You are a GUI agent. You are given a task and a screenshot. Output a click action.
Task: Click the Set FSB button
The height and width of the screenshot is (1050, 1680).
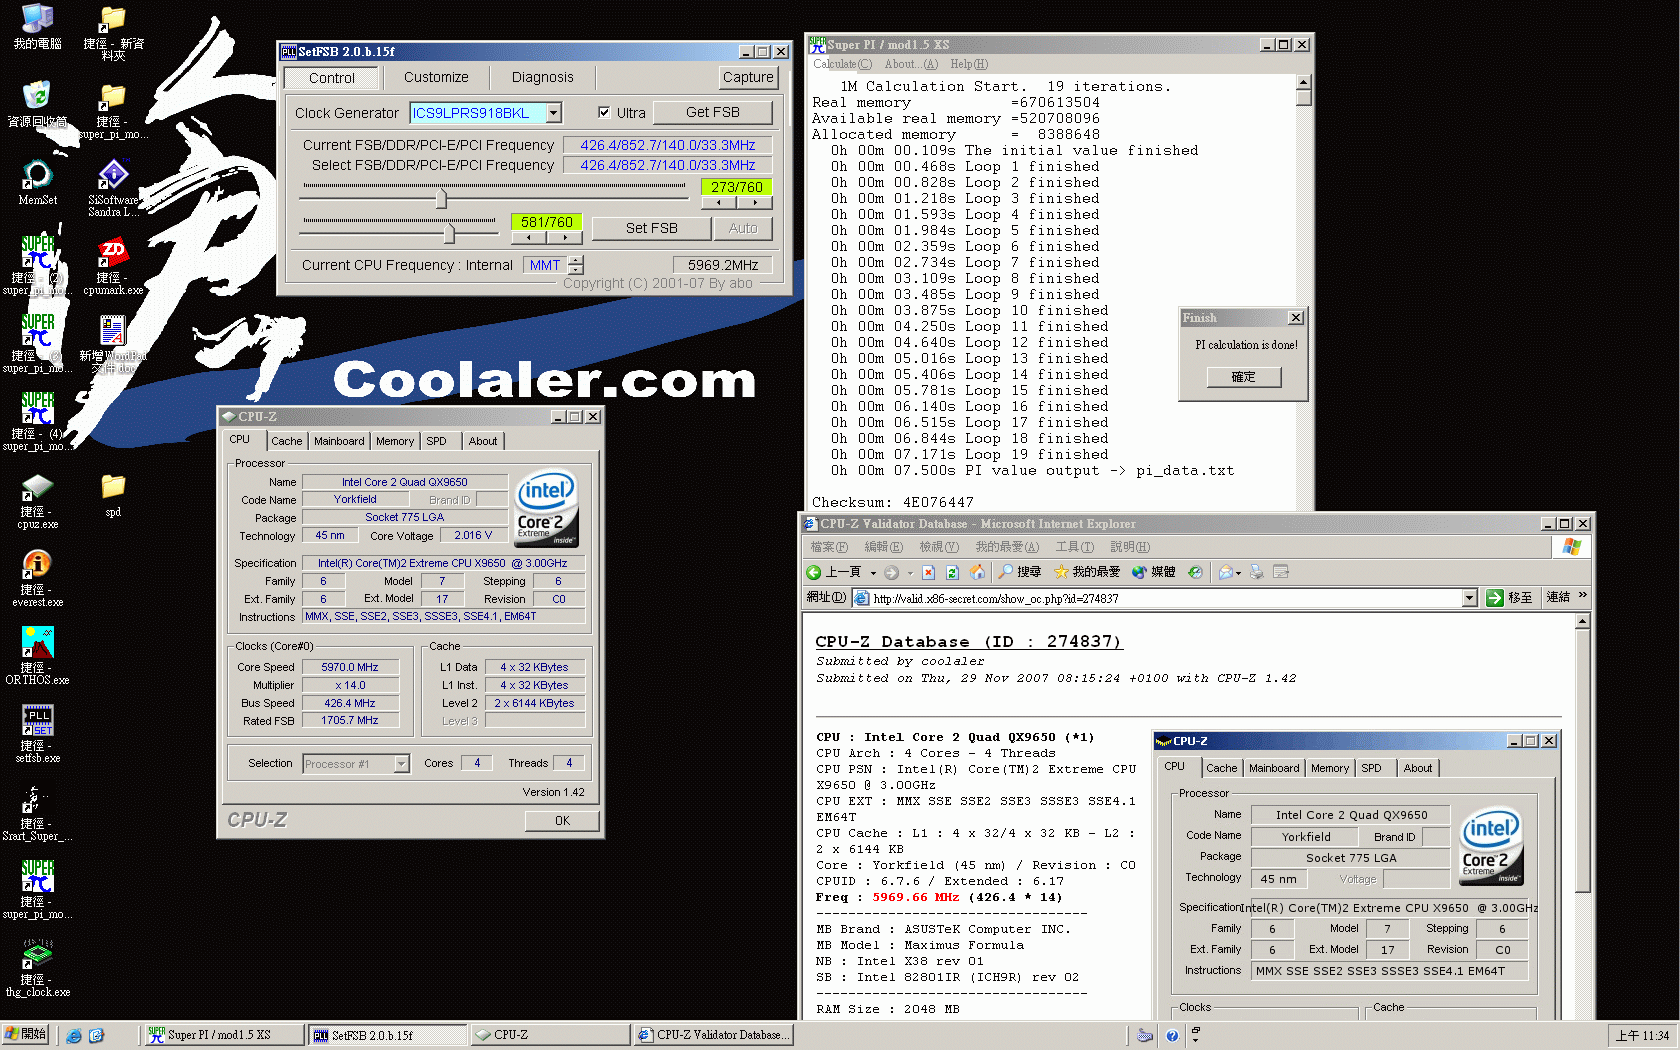[652, 228]
